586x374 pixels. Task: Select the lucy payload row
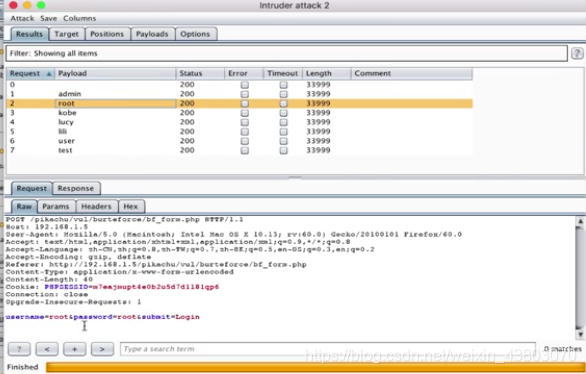240,122
